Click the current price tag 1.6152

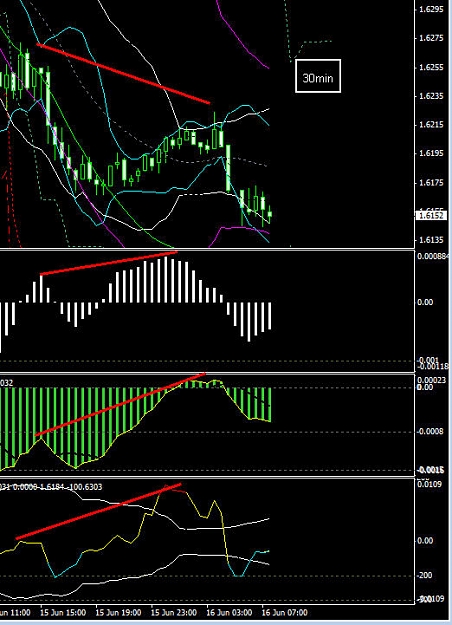tap(431, 216)
